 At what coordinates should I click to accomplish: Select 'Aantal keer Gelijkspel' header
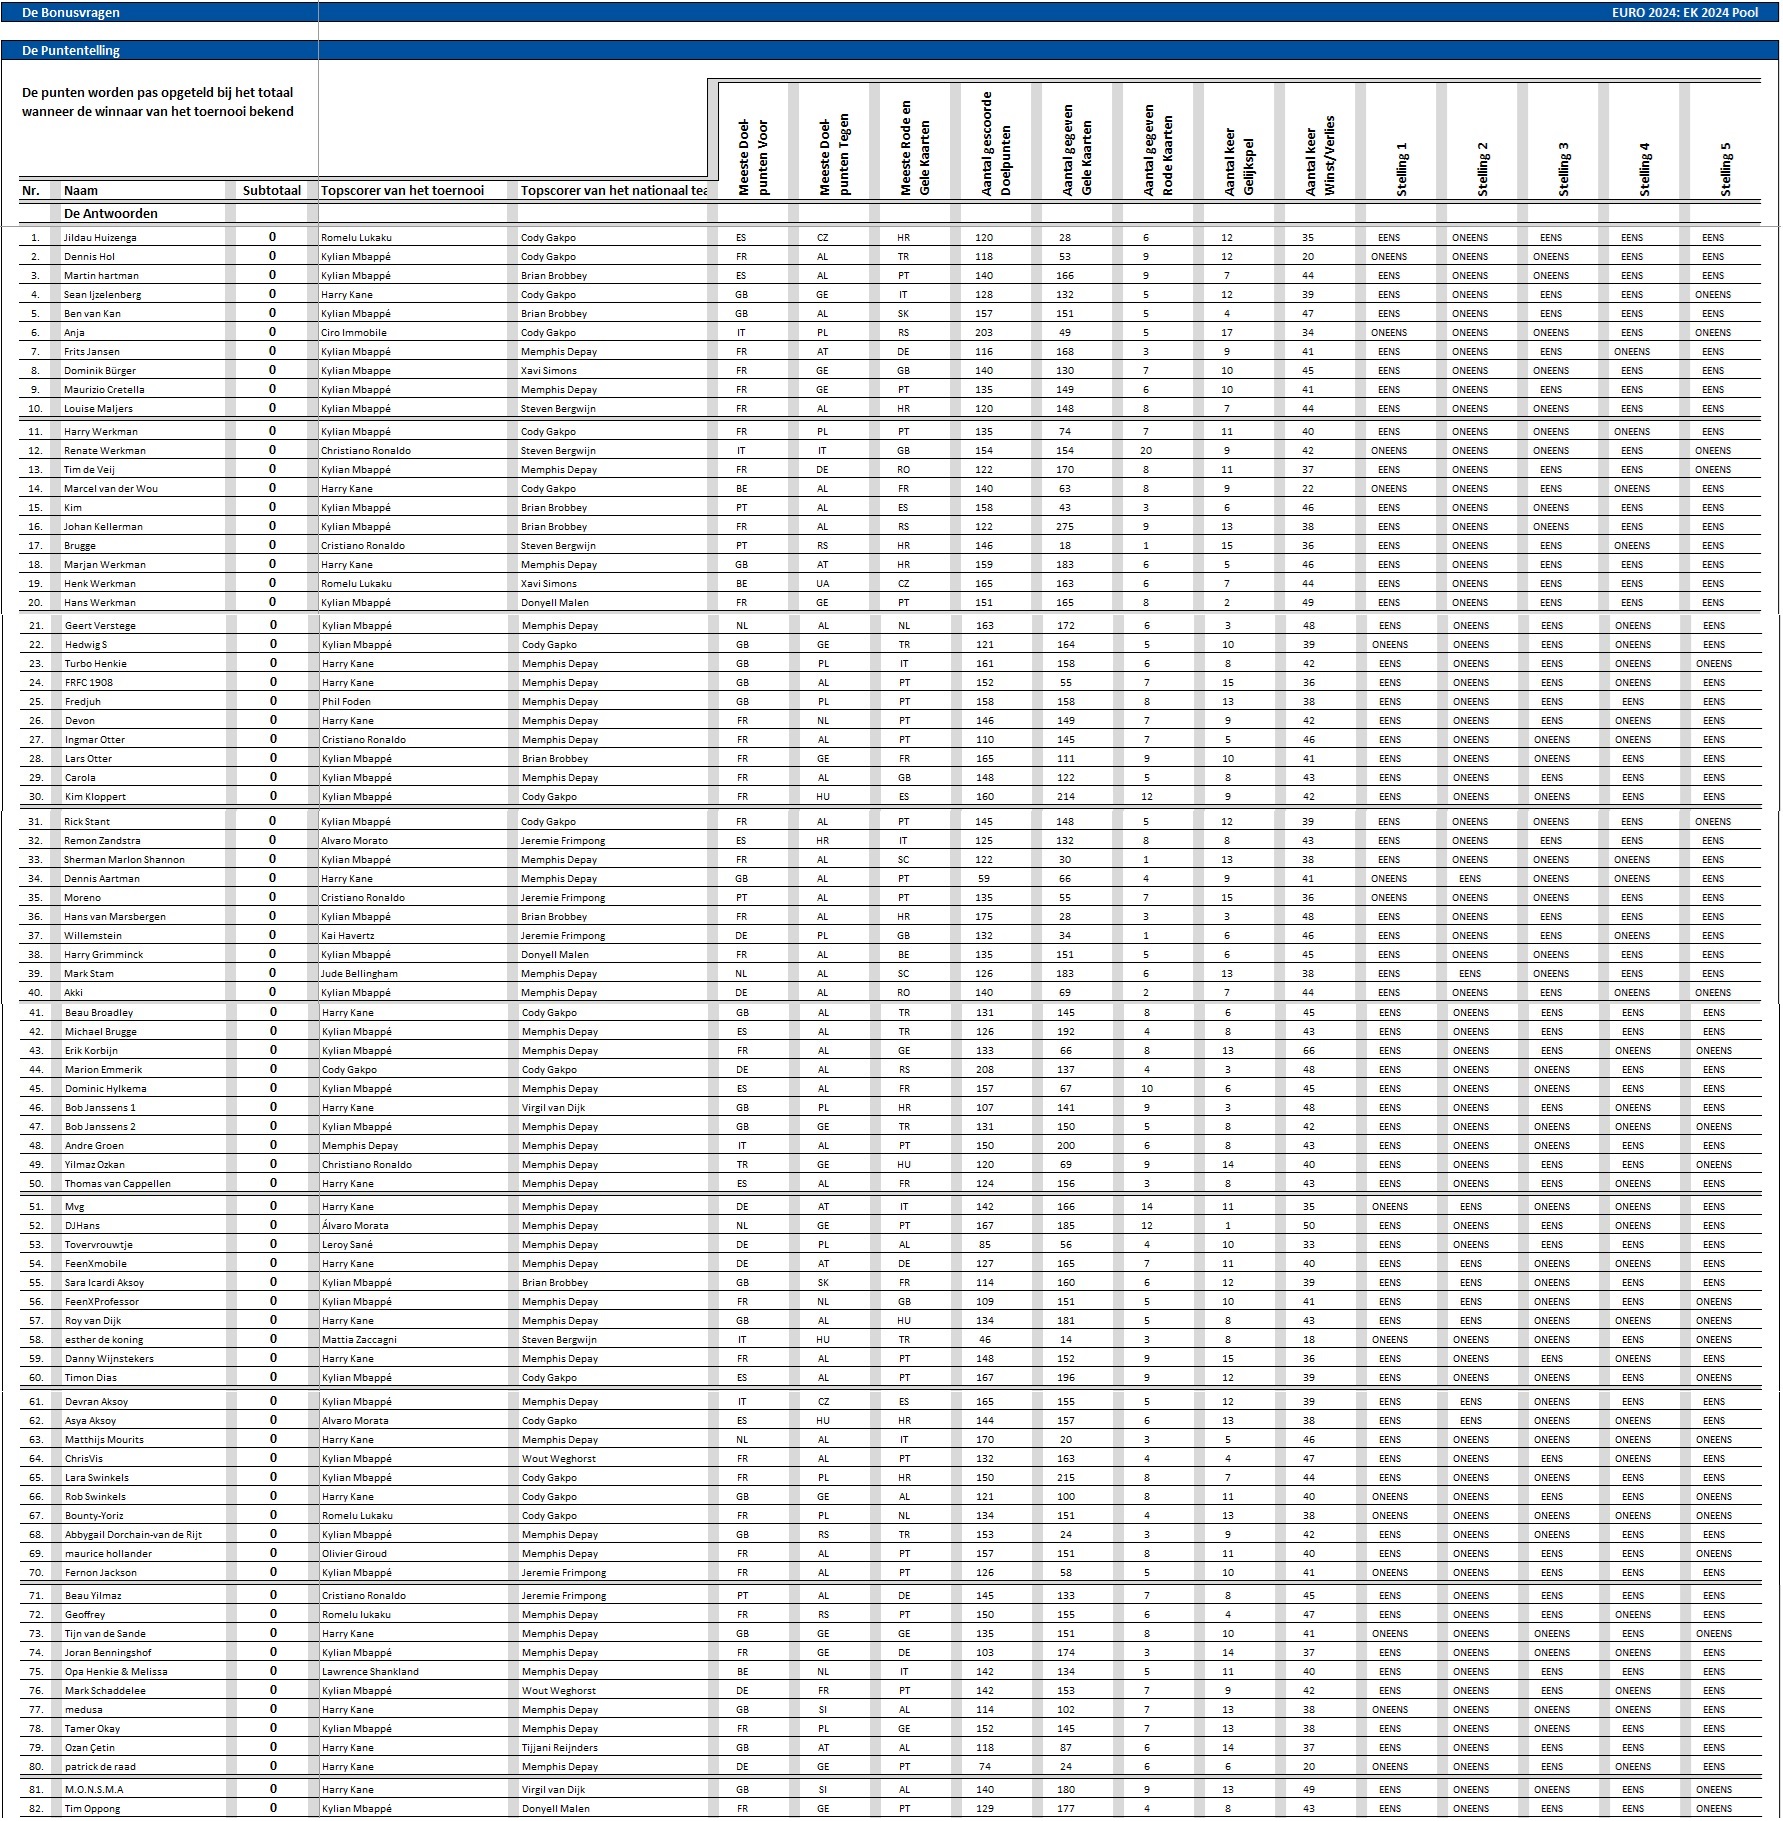click(x=1238, y=161)
